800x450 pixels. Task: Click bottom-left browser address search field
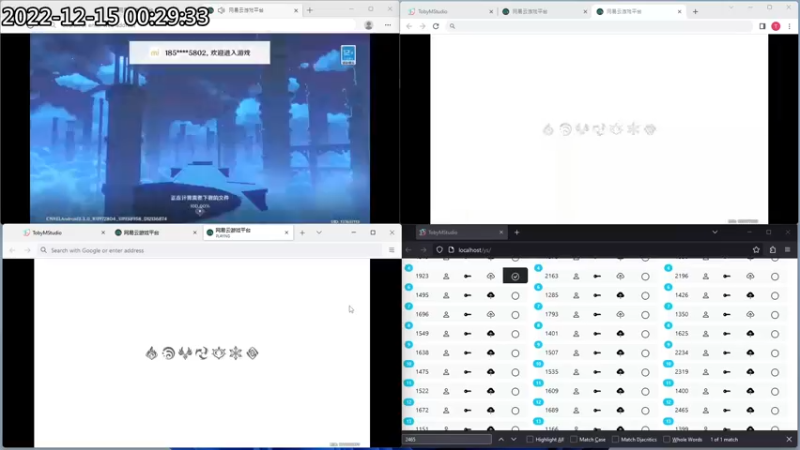click(210, 250)
